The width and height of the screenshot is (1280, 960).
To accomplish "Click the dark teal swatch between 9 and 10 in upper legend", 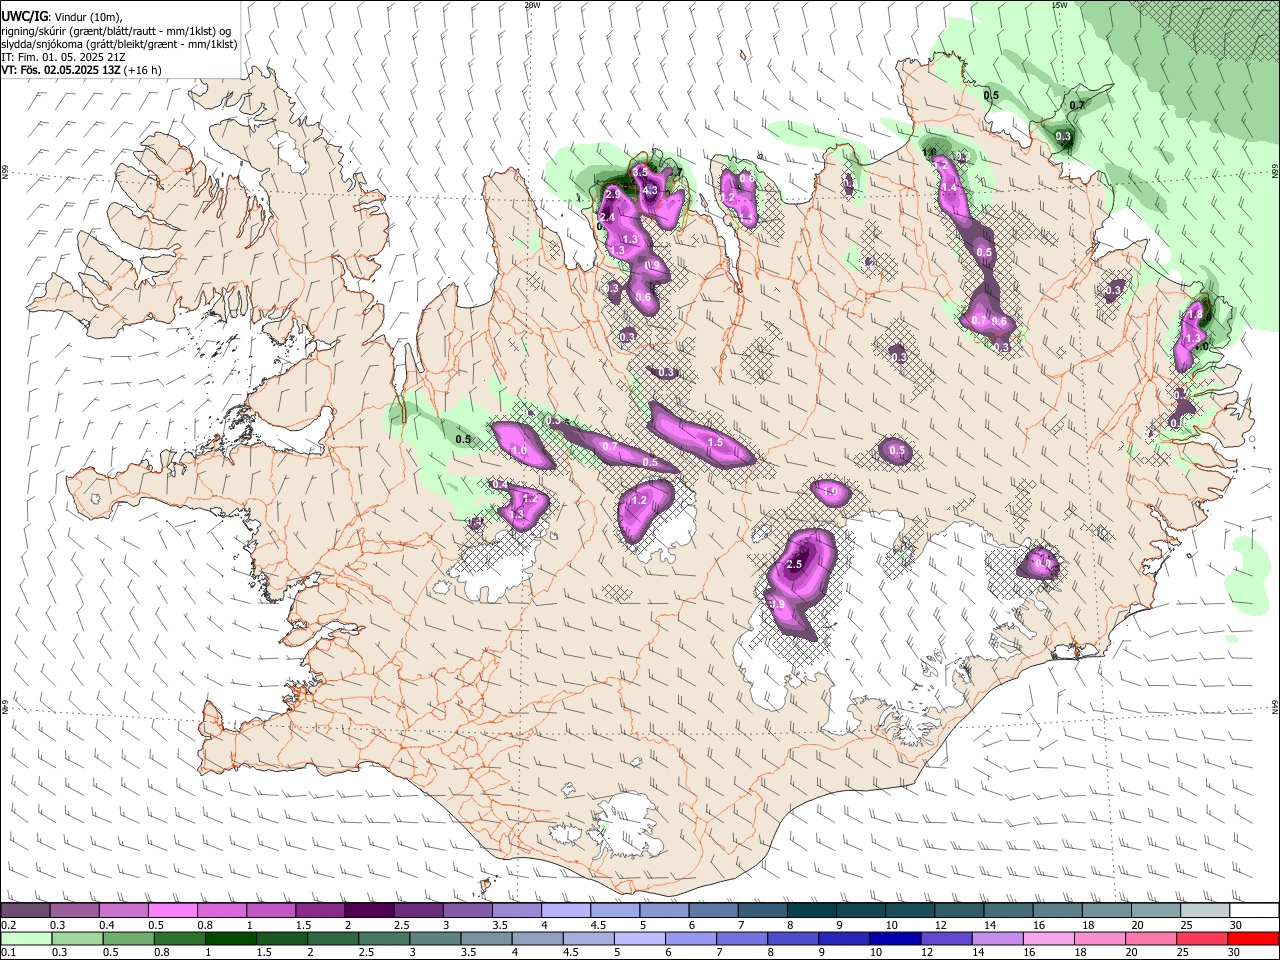I will point(860,910).
